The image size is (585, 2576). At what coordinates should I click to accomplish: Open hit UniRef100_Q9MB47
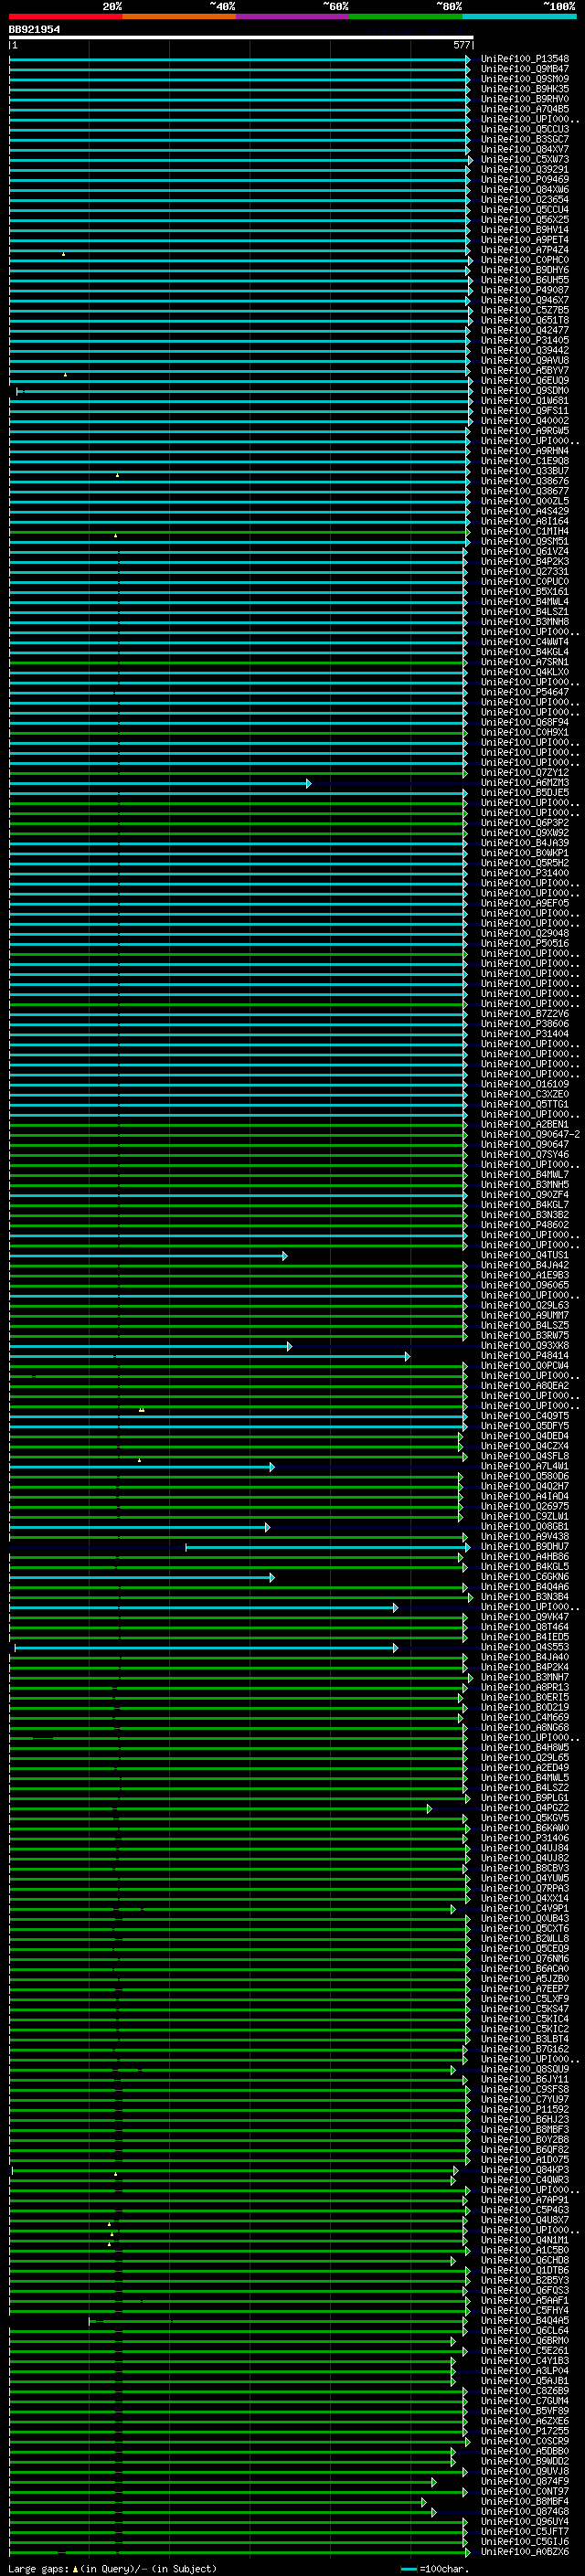click(524, 69)
